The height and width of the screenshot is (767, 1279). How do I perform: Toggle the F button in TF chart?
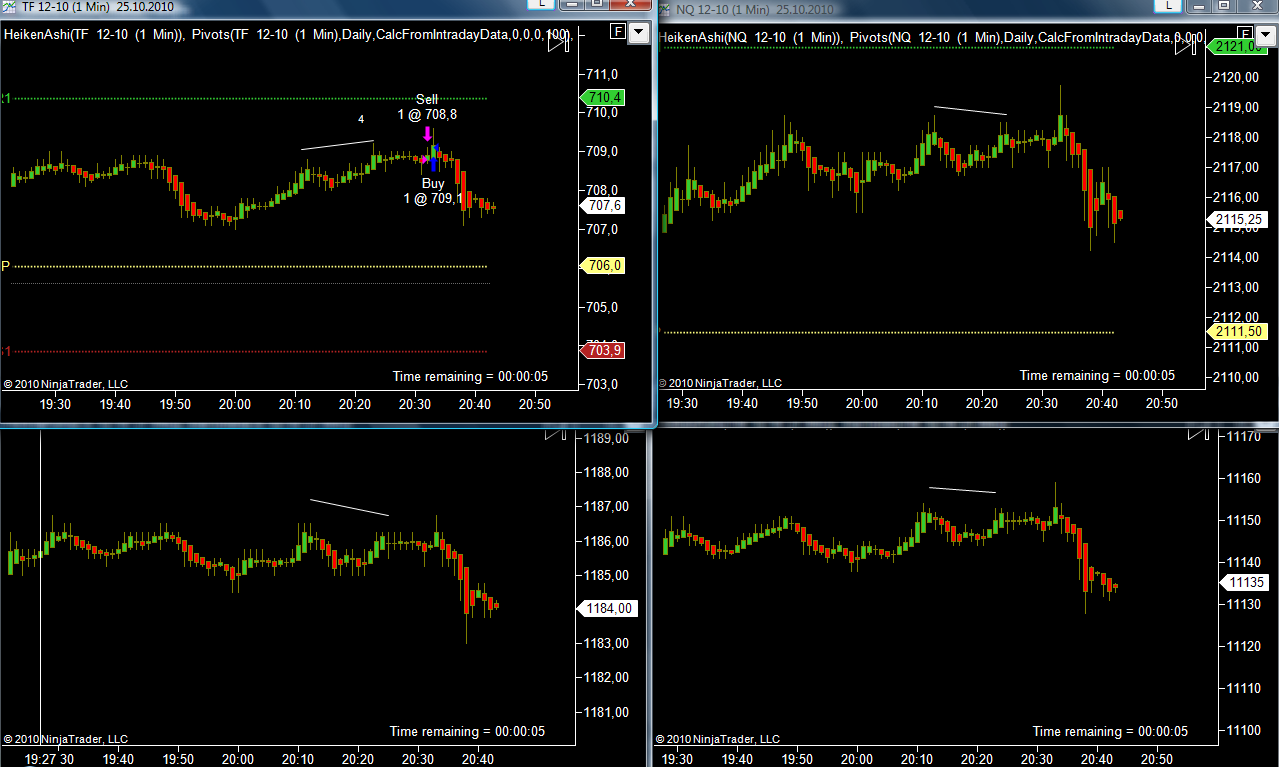[x=617, y=32]
